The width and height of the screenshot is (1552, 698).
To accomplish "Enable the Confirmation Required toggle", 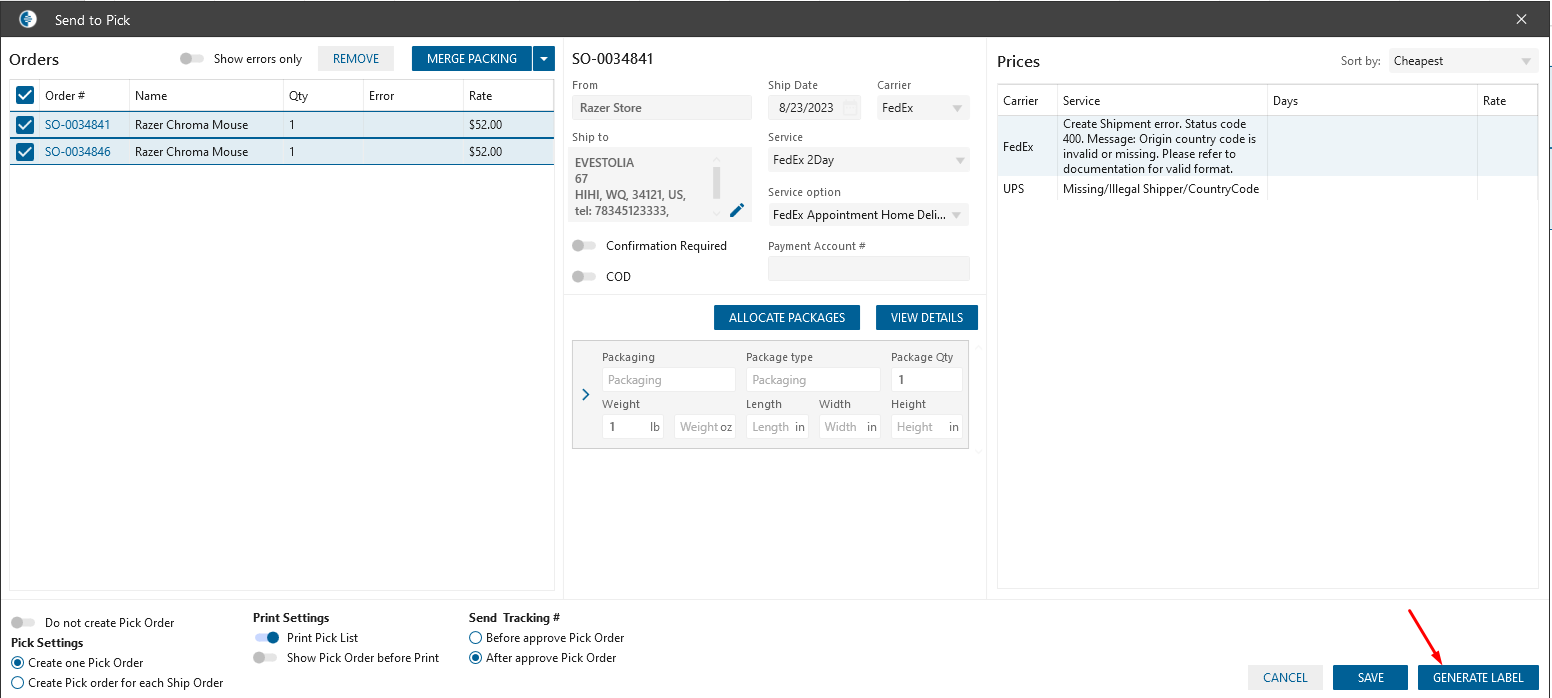I will click(584, 246).
